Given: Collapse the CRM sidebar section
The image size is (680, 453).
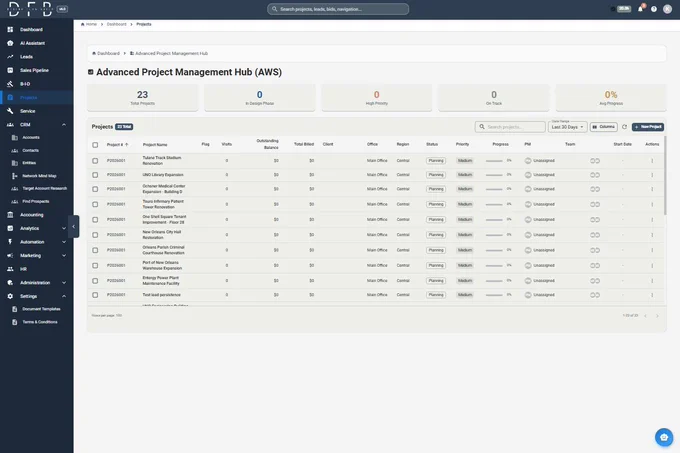Looking at the screenshot, I should point(64,125).
